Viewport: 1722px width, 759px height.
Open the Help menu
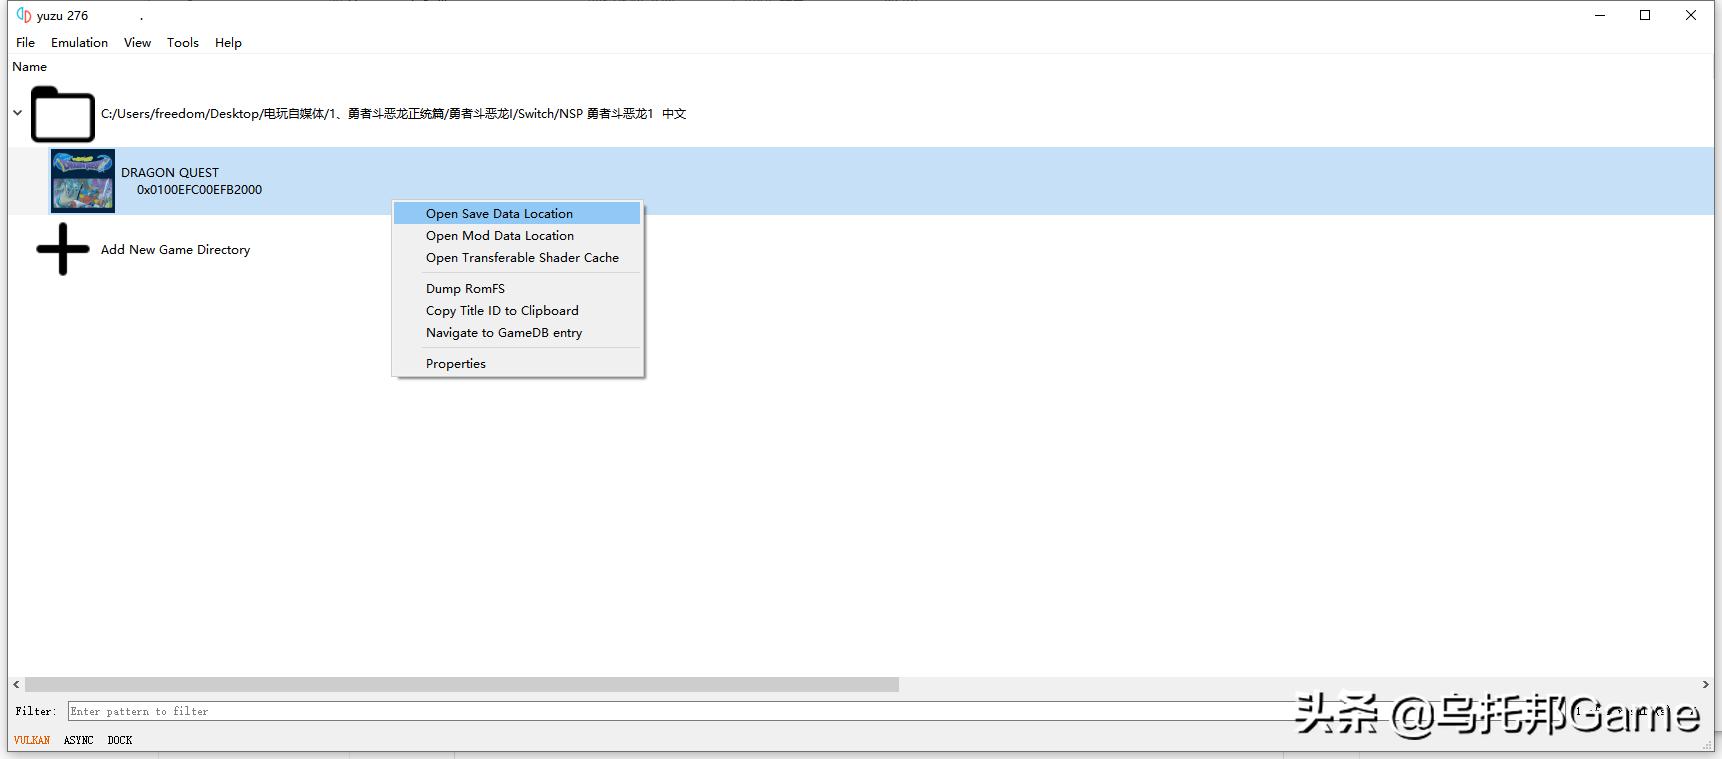click(228, 43)
